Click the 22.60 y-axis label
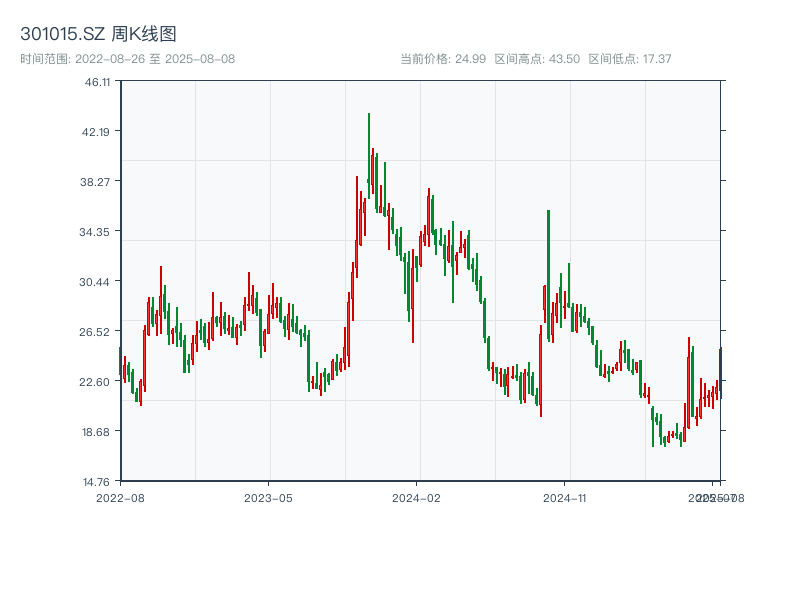The height and width of the screenshot is (600, 800). (x=97, y=382)
